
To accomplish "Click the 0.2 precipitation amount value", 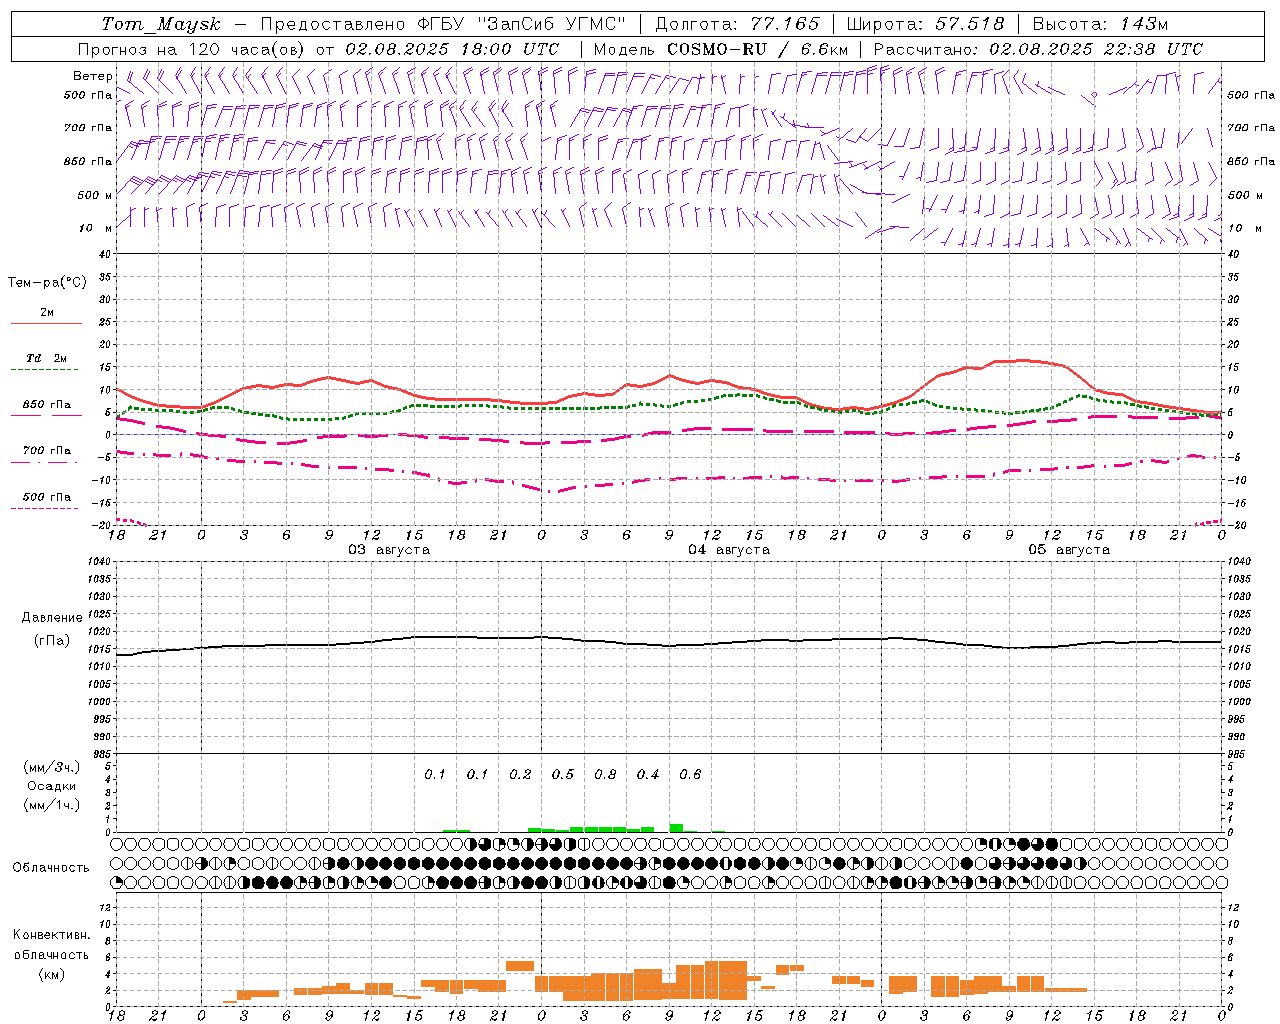I will point(520,775).
